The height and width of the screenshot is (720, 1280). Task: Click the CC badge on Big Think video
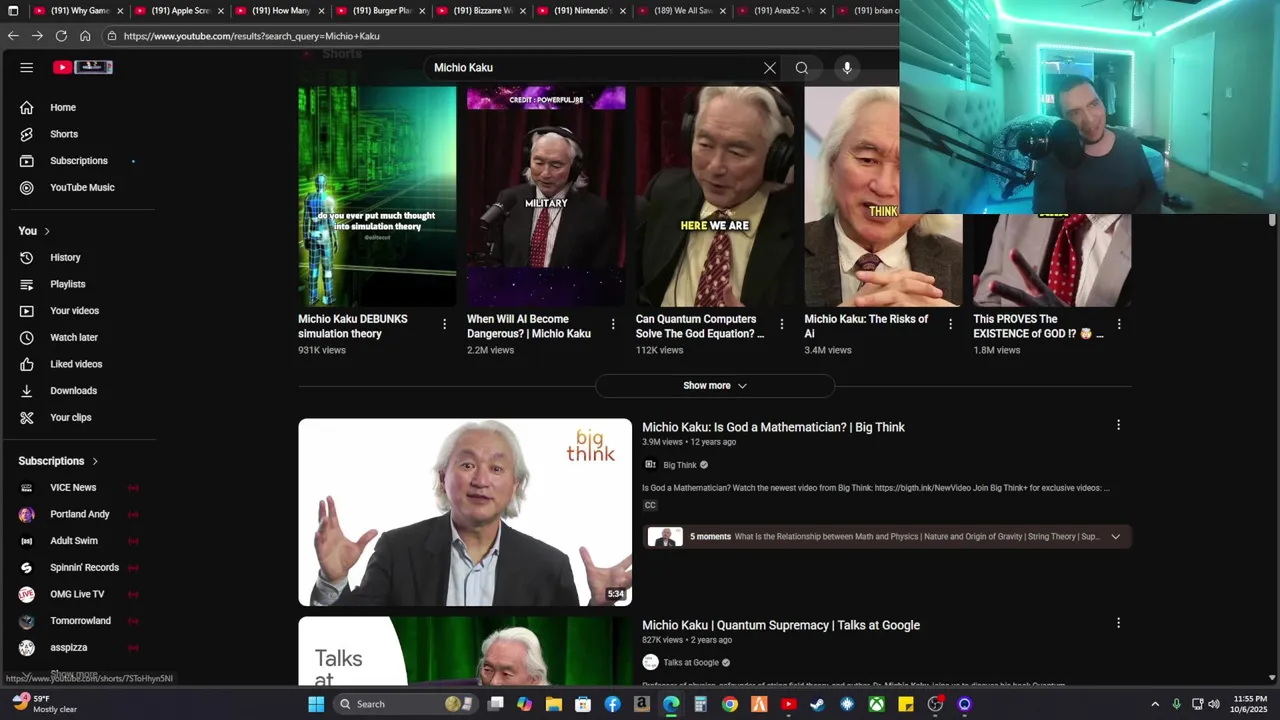tap(650, 506)
